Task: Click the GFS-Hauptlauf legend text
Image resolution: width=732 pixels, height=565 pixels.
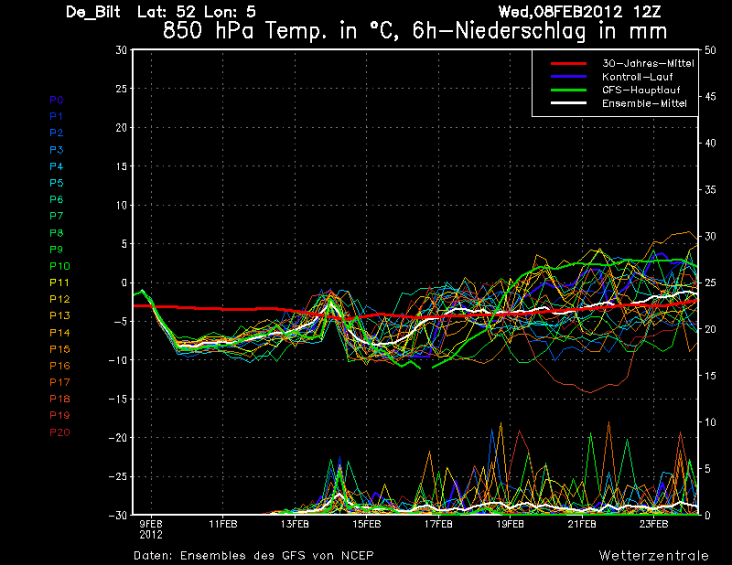Action: click(641, 90)
